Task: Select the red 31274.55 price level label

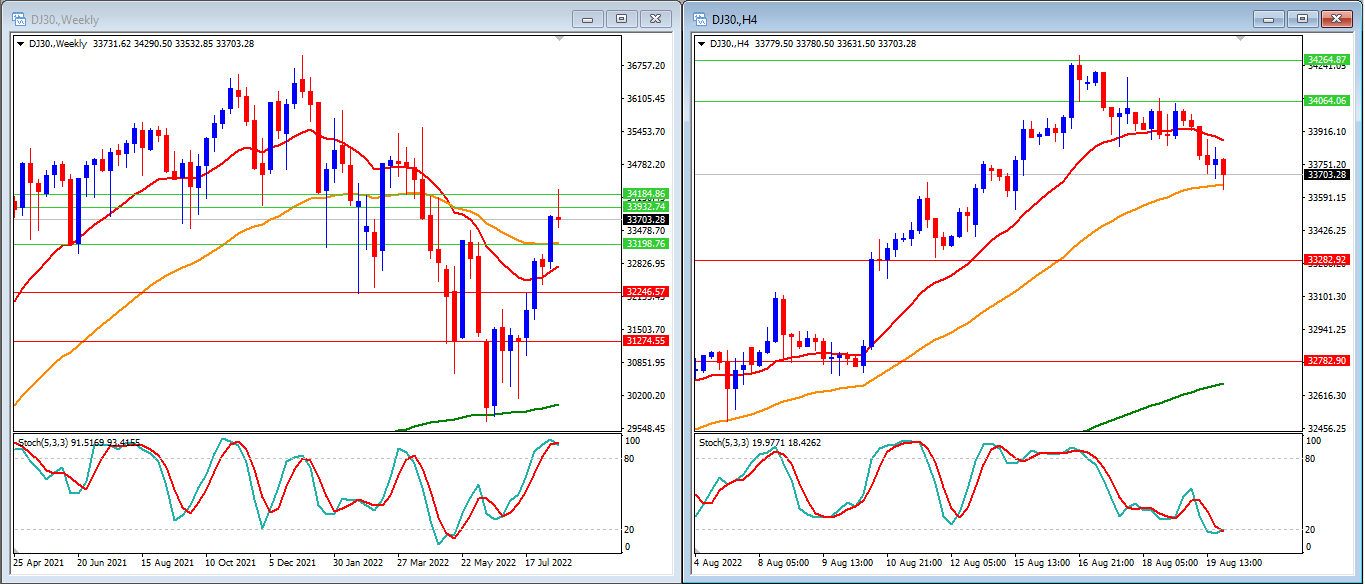Action: coord(646,341)
